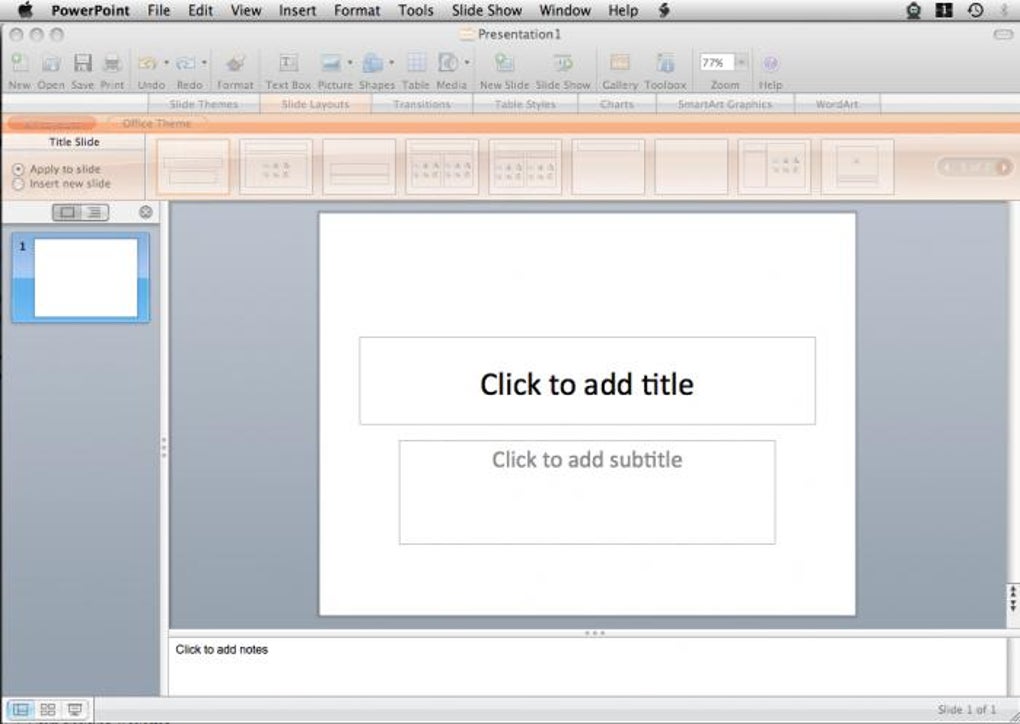The width and height of the screenshot is (1020, 724).
Task: Open the WordArt tab
Action: click(837, 104)
